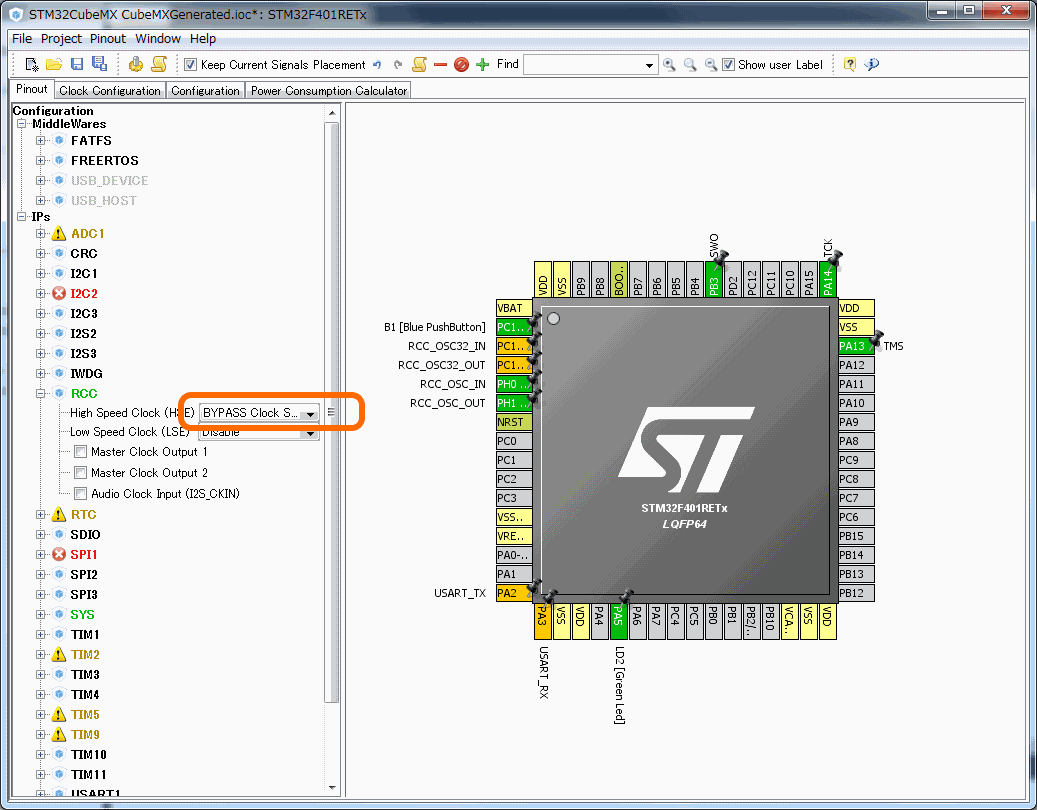Toggle Keep Current Signals Placement checkbox
Image resolution: width=1037 pixels, height=810 pixels.
[x=191, y=65]
